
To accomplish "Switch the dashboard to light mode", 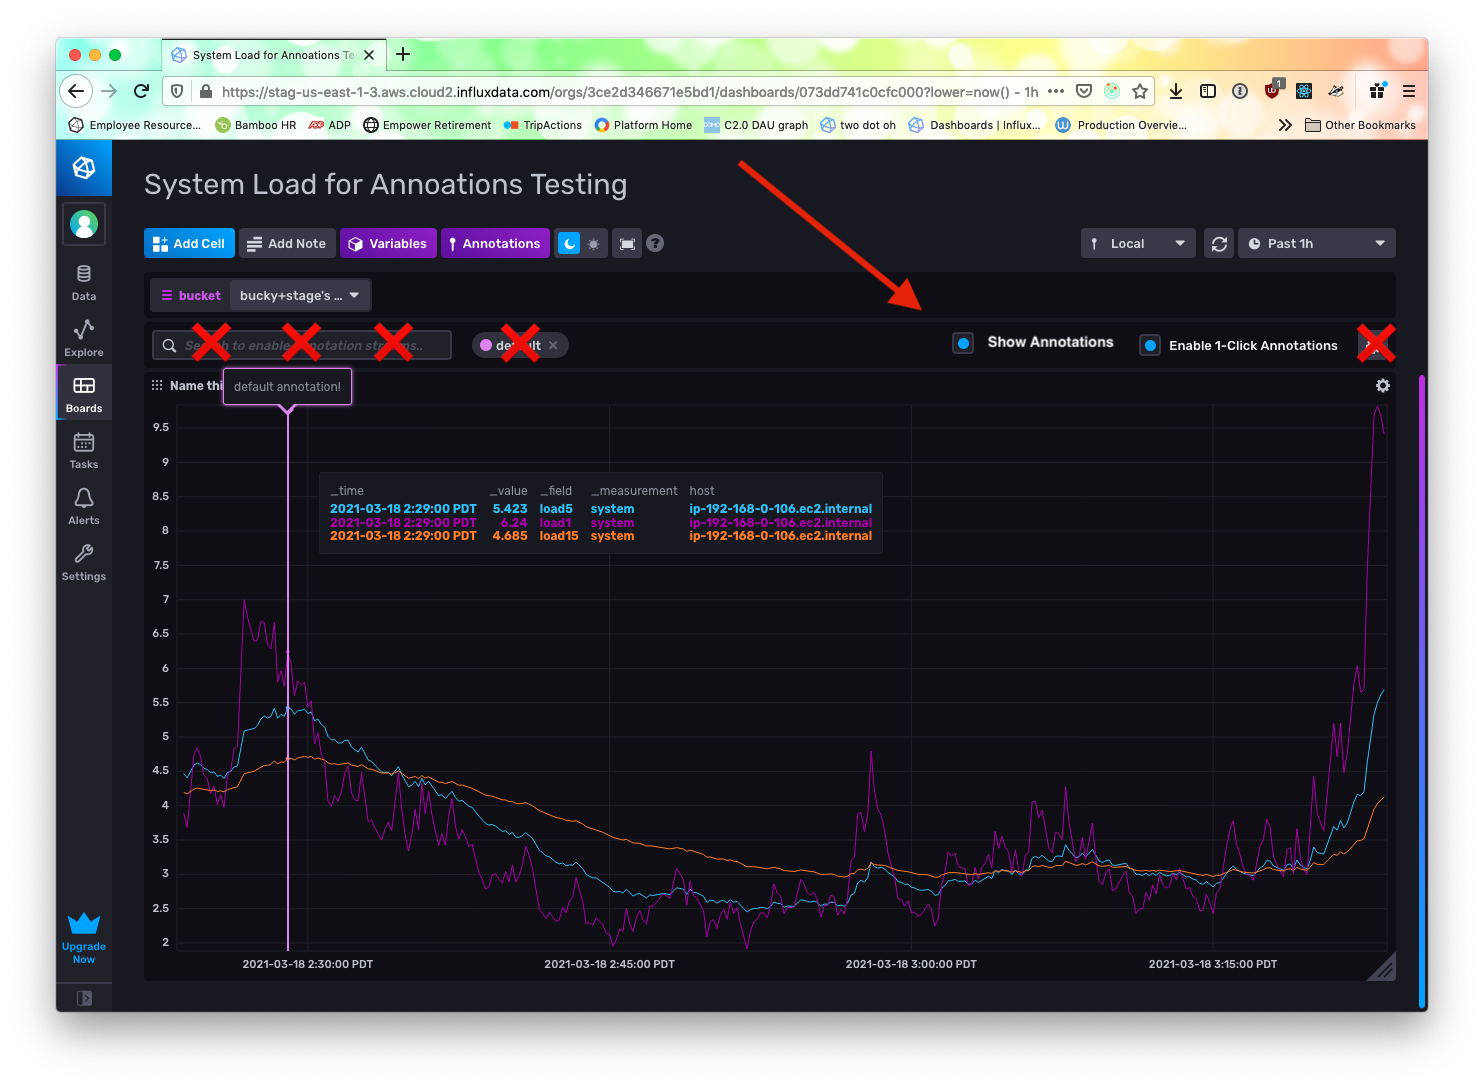I will point(592,243).
